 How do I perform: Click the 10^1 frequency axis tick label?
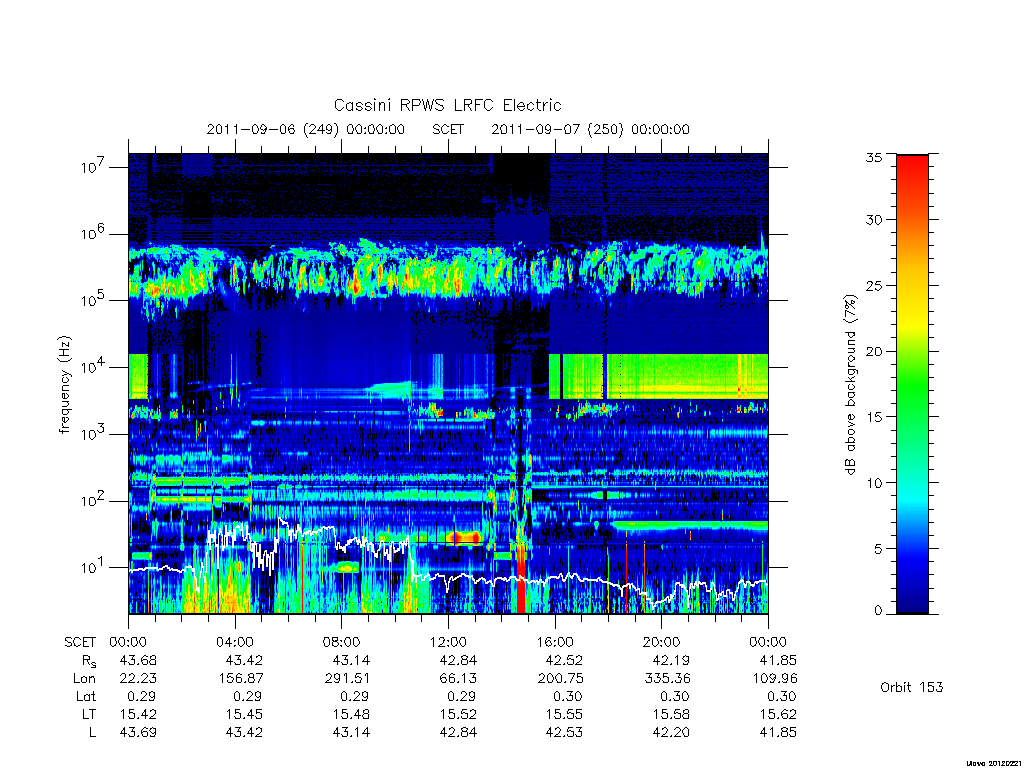pyautogui.click(x=93, y=567)
